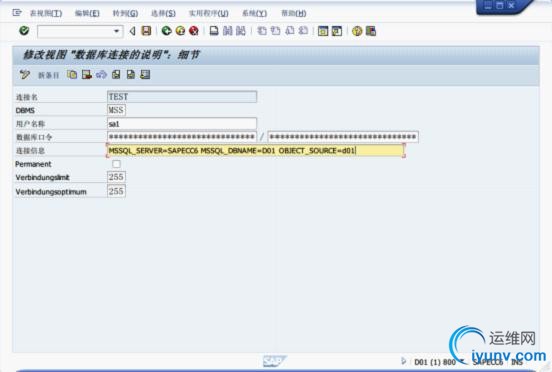
Task: Click the green Enter checkmark icon
Action: [24, 31]
